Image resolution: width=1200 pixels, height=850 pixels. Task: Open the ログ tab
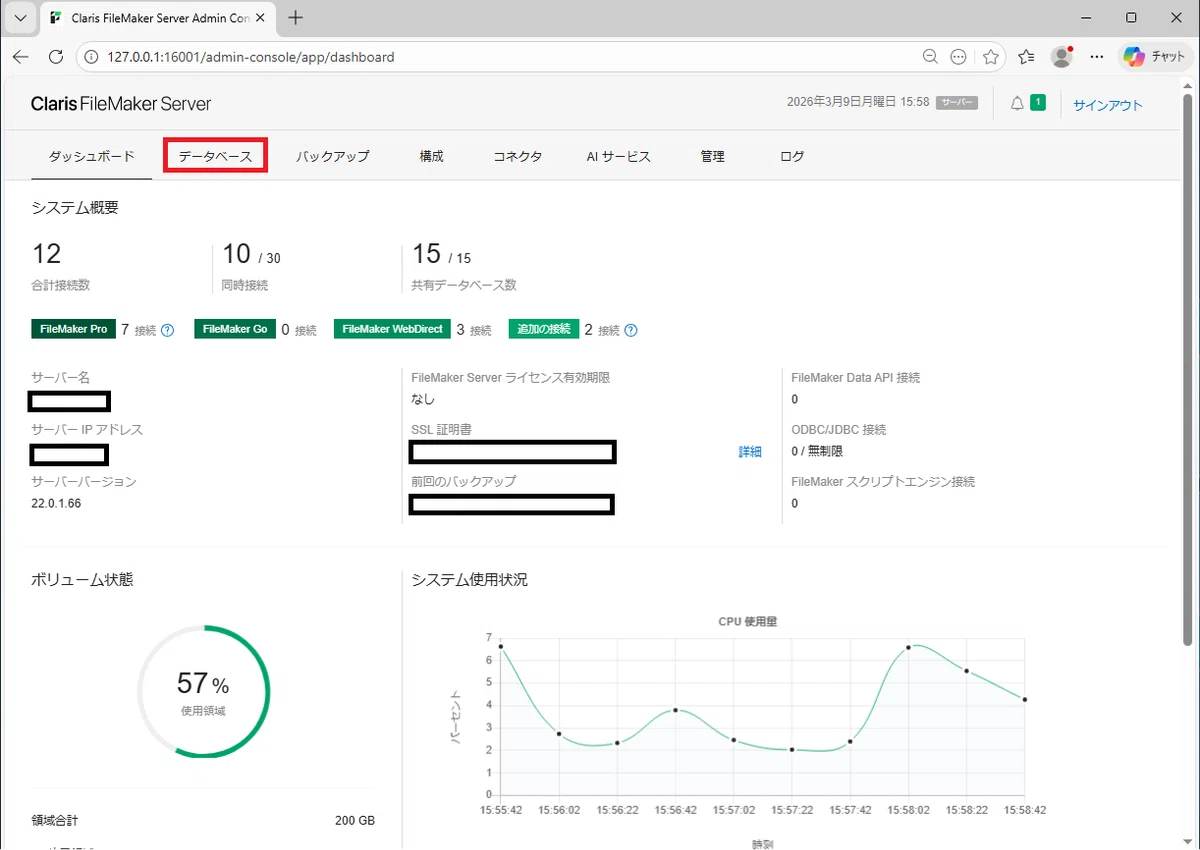[792, 156]
